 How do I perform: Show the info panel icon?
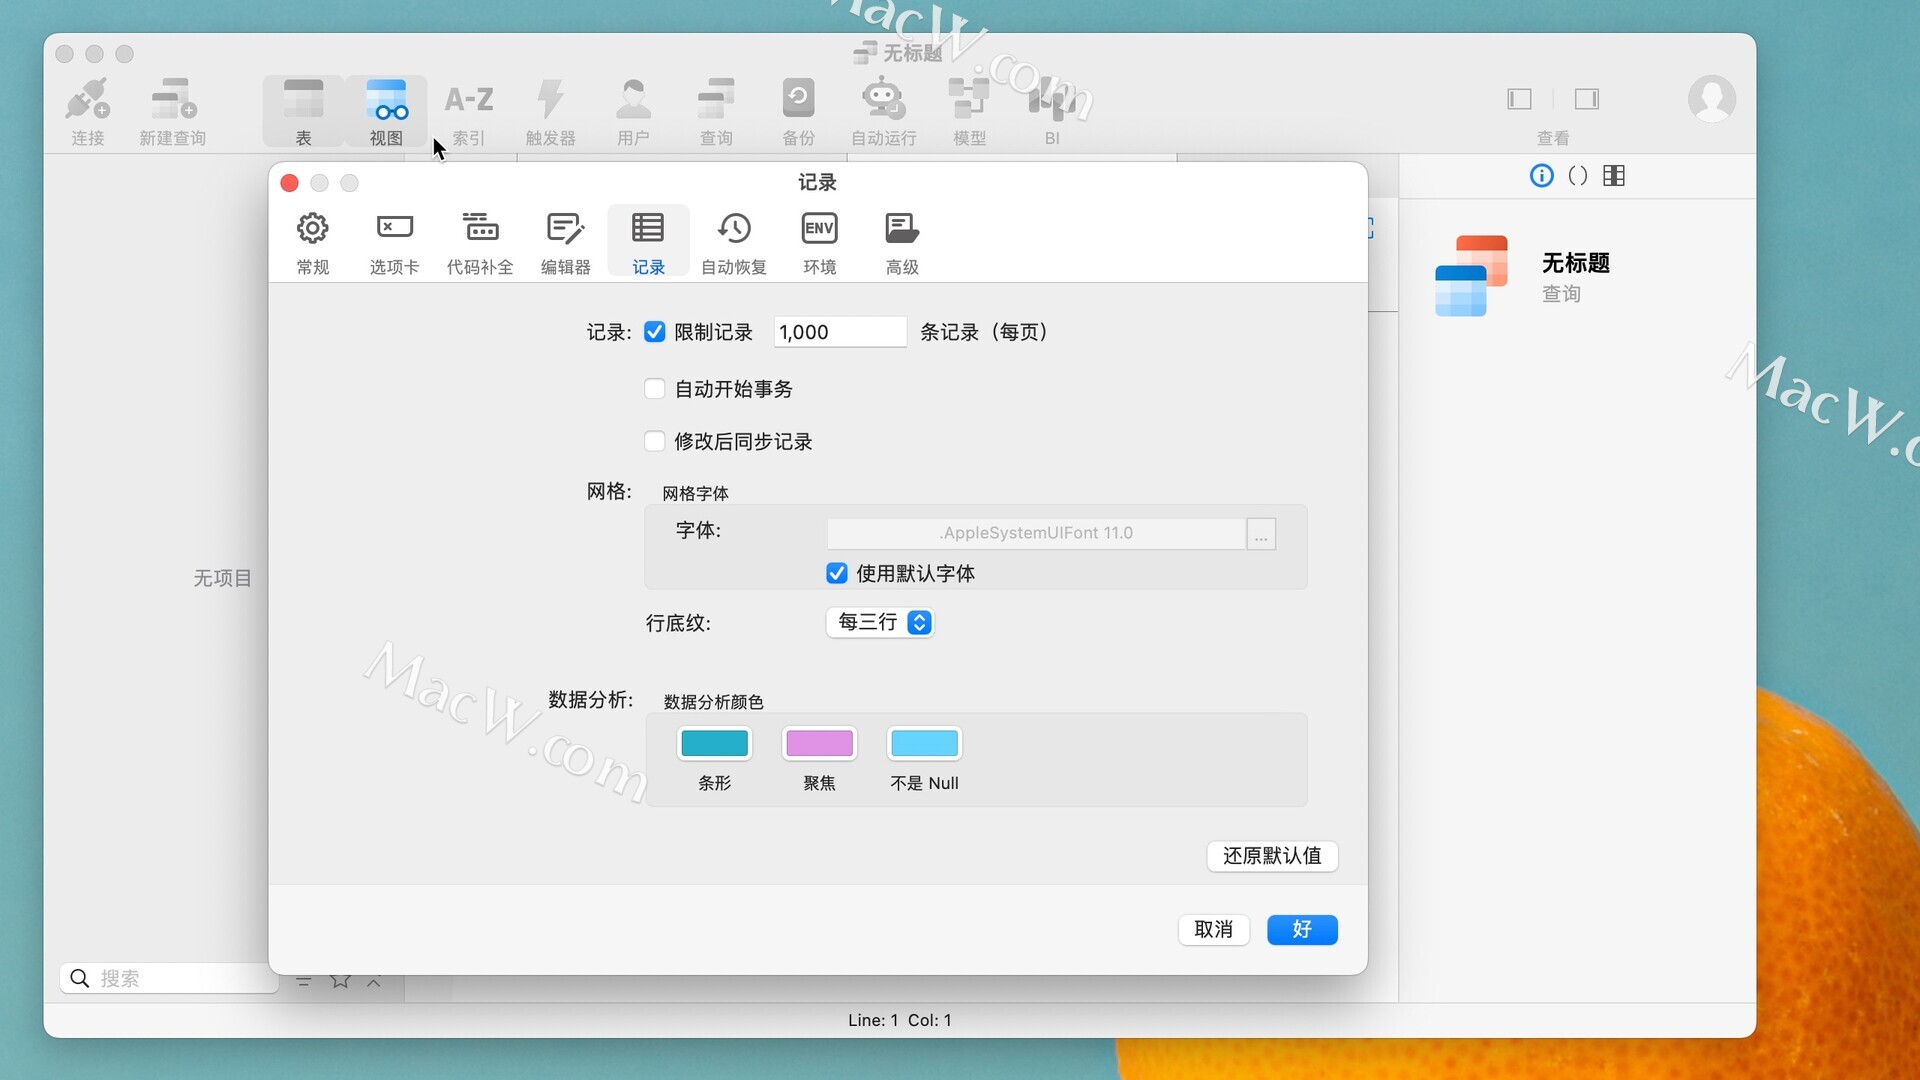click(1542, 176)
